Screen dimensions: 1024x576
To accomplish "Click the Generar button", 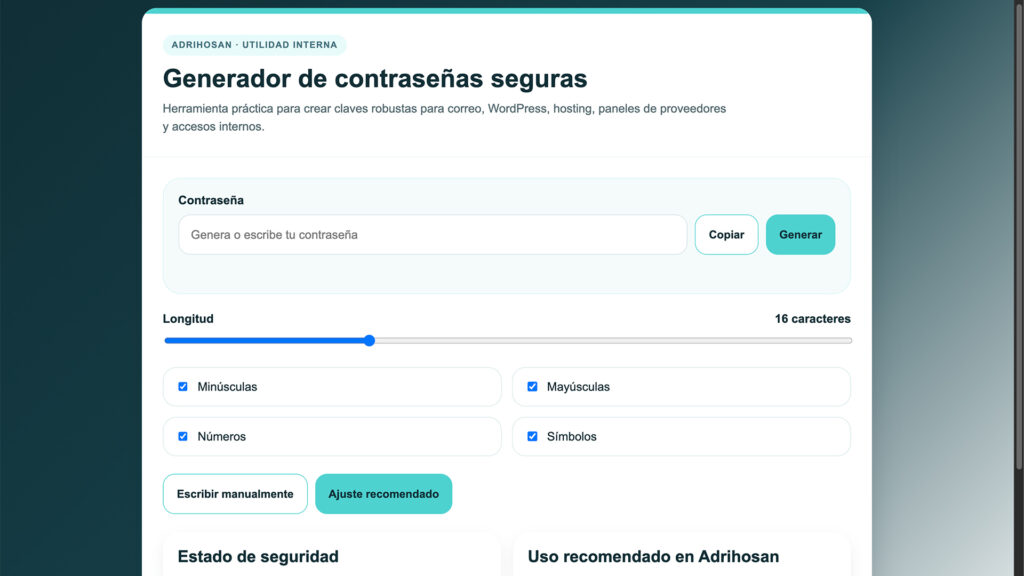I will click(x=800, y=234).
